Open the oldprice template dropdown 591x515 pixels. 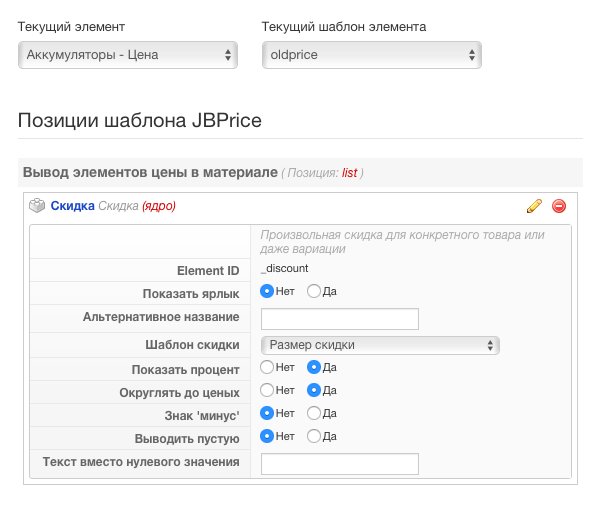pos(372,55)
